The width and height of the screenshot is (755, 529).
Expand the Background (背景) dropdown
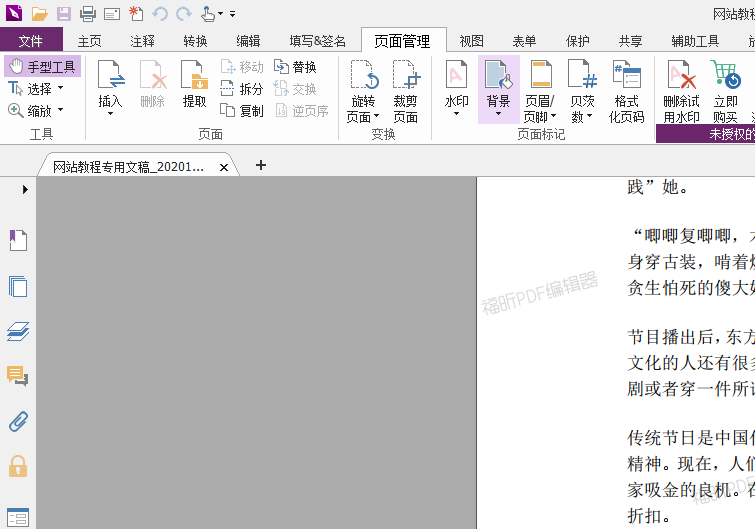point(498,112)
